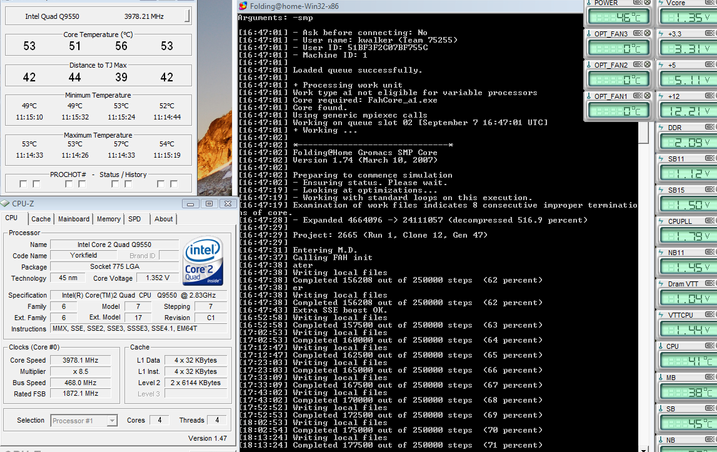This screenshot has height=452, width=717.
Task: Click the thermometer icon beside NB sensor
Action: click(x=661, y=440)
